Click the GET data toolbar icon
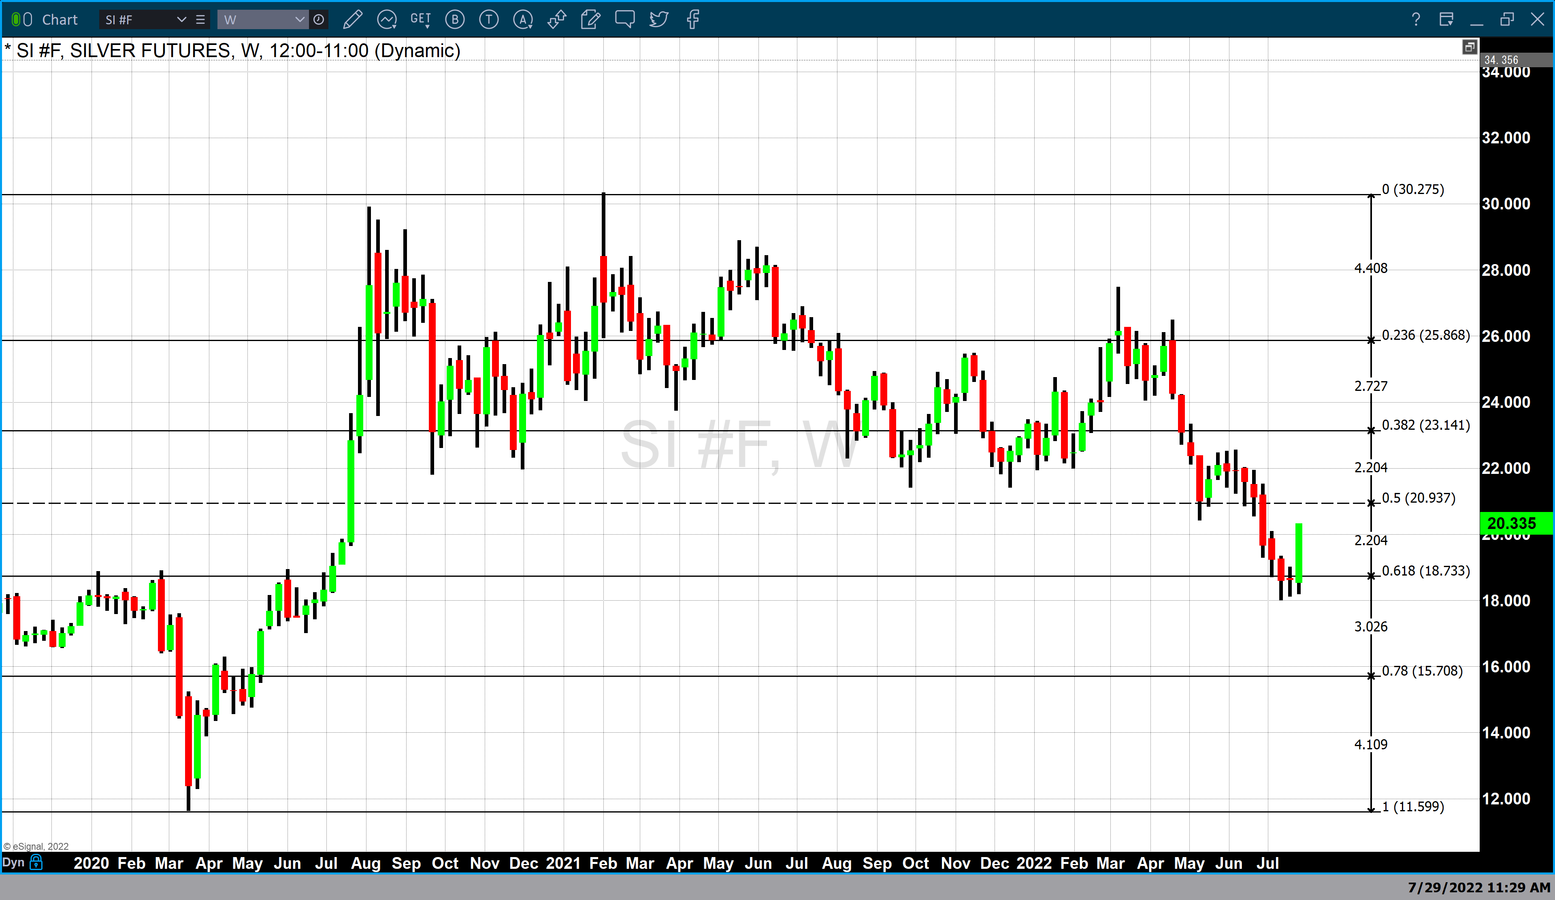The width and height of the screenshot is (1555, 900). coord(421,19)
